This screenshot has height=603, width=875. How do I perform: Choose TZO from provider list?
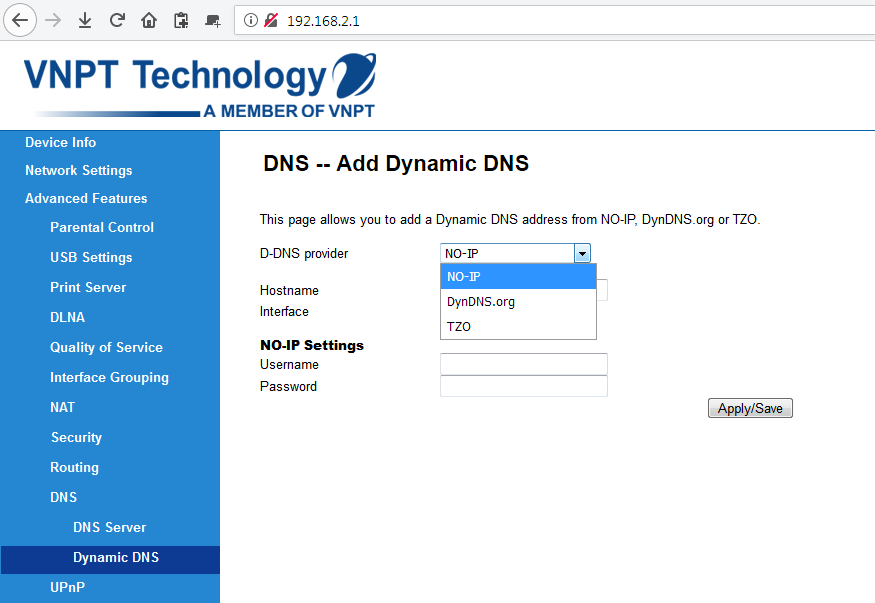tap(518, 326)
